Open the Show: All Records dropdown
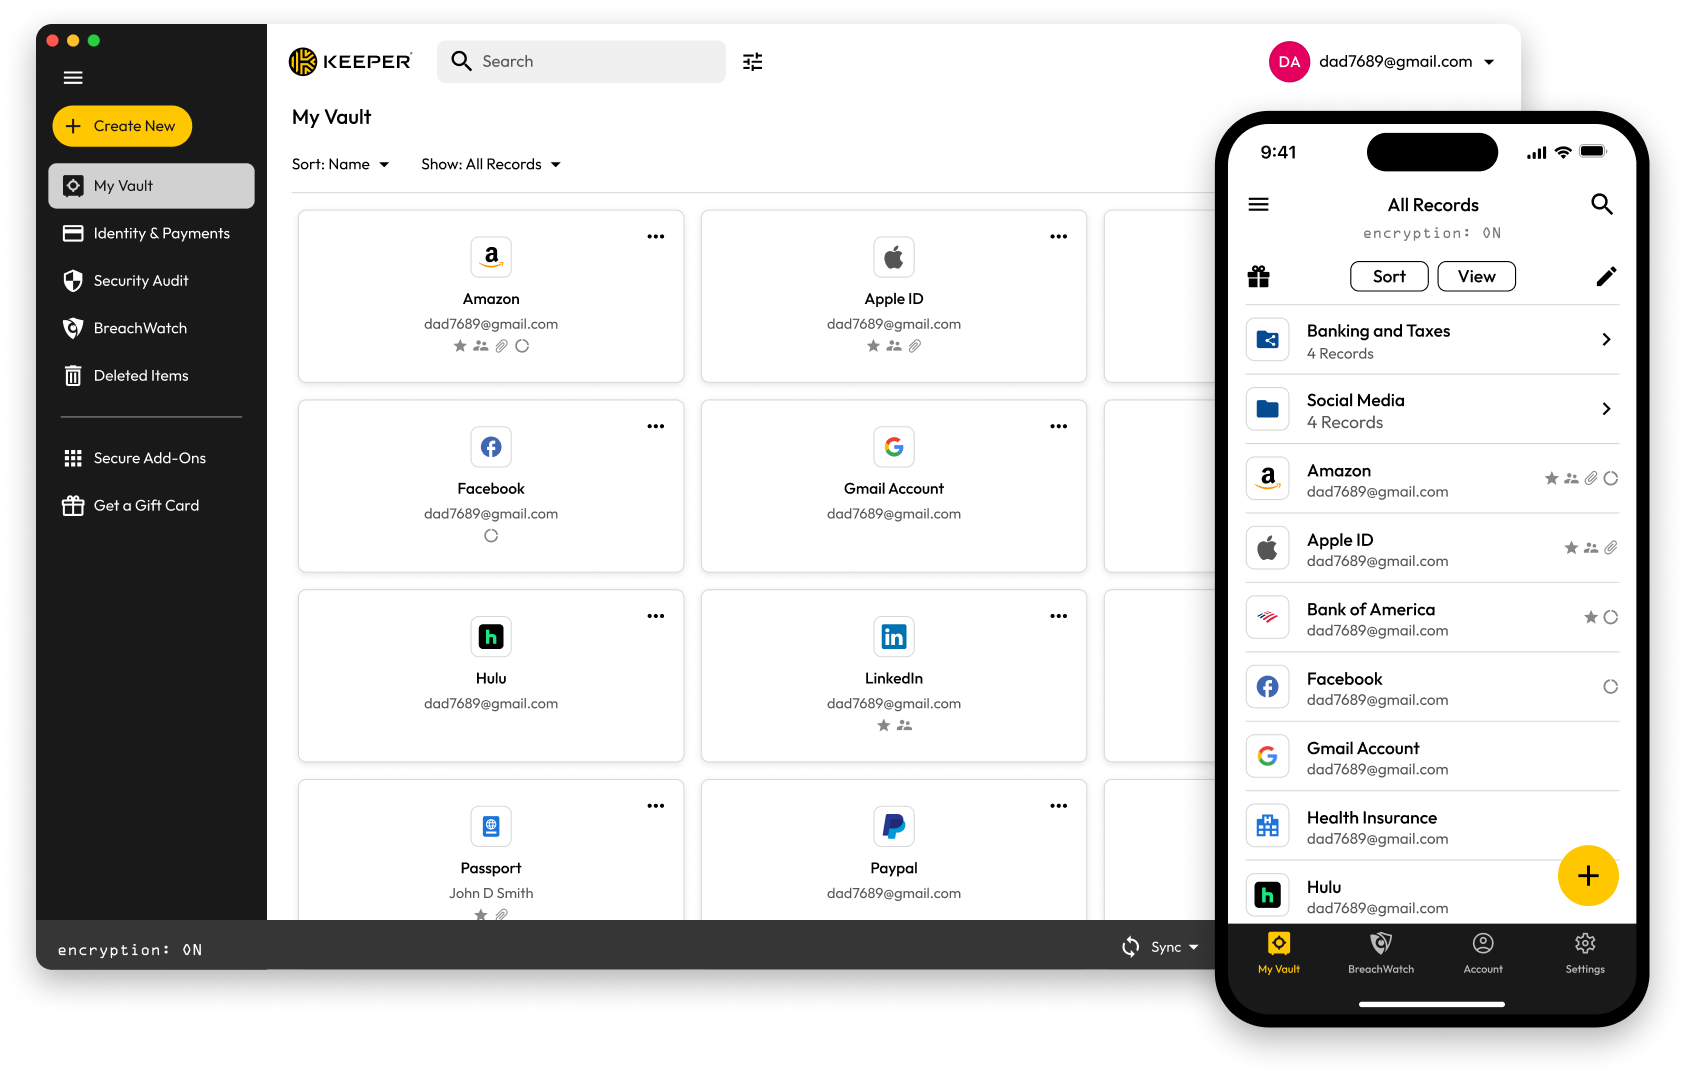Screen dimensions: 1687x1077 [x=491, y=164]
